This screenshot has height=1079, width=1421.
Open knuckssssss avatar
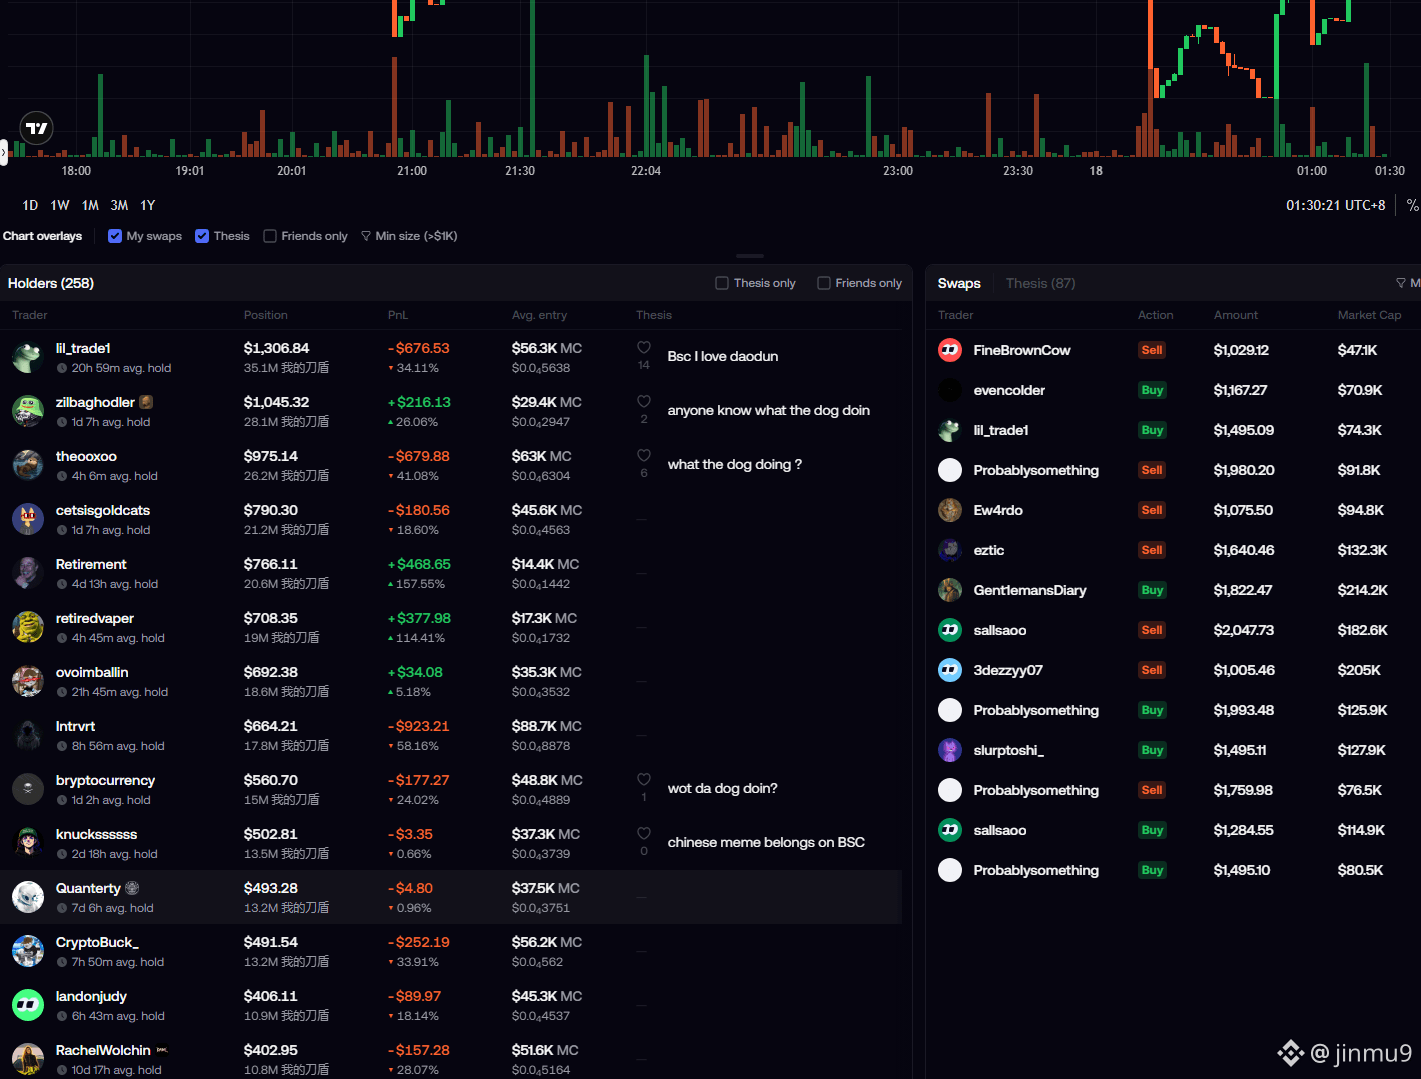tap(28, 843)
